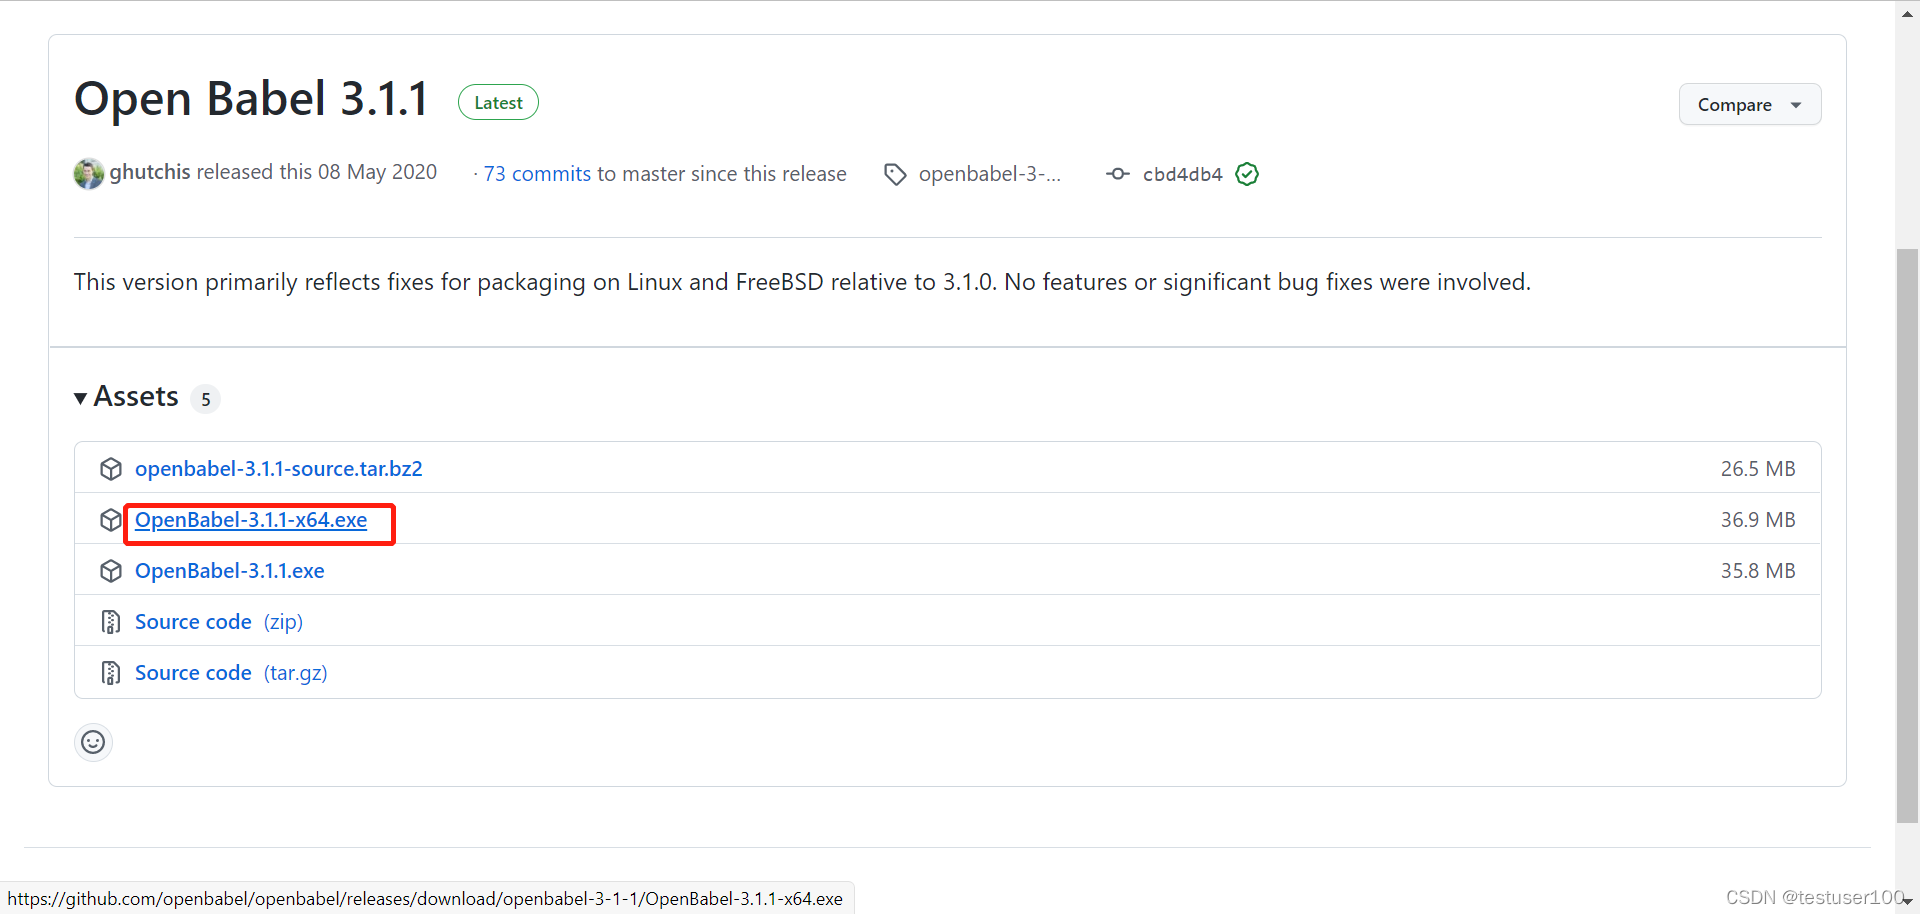Click the release description paragraph

[802, 282]
